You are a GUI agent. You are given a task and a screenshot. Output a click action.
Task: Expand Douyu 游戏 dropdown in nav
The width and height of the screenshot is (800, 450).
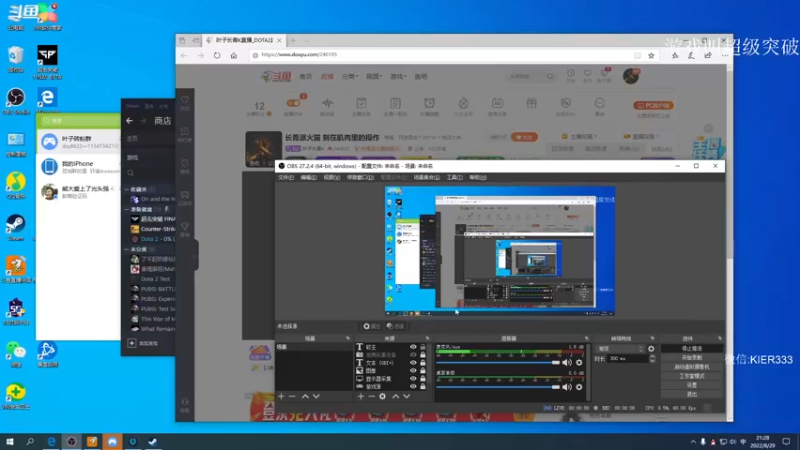coord(398,77)
